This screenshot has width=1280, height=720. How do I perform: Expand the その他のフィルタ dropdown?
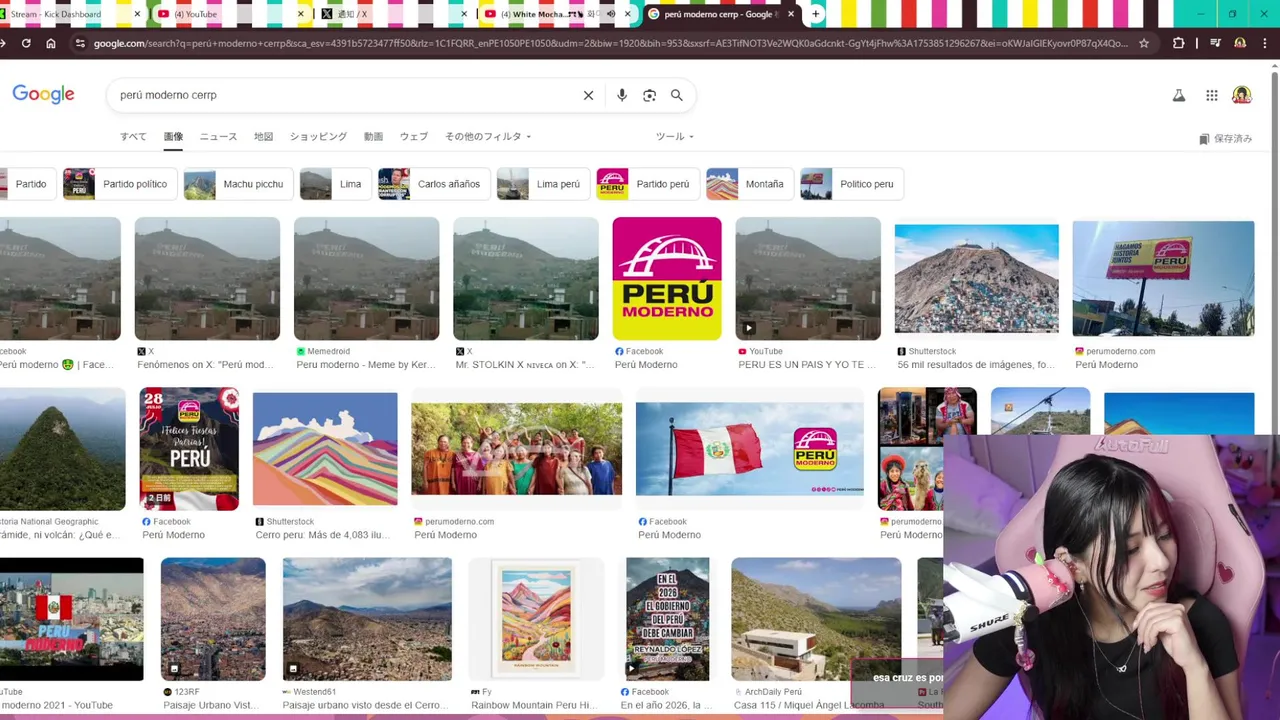coord(488,136)
